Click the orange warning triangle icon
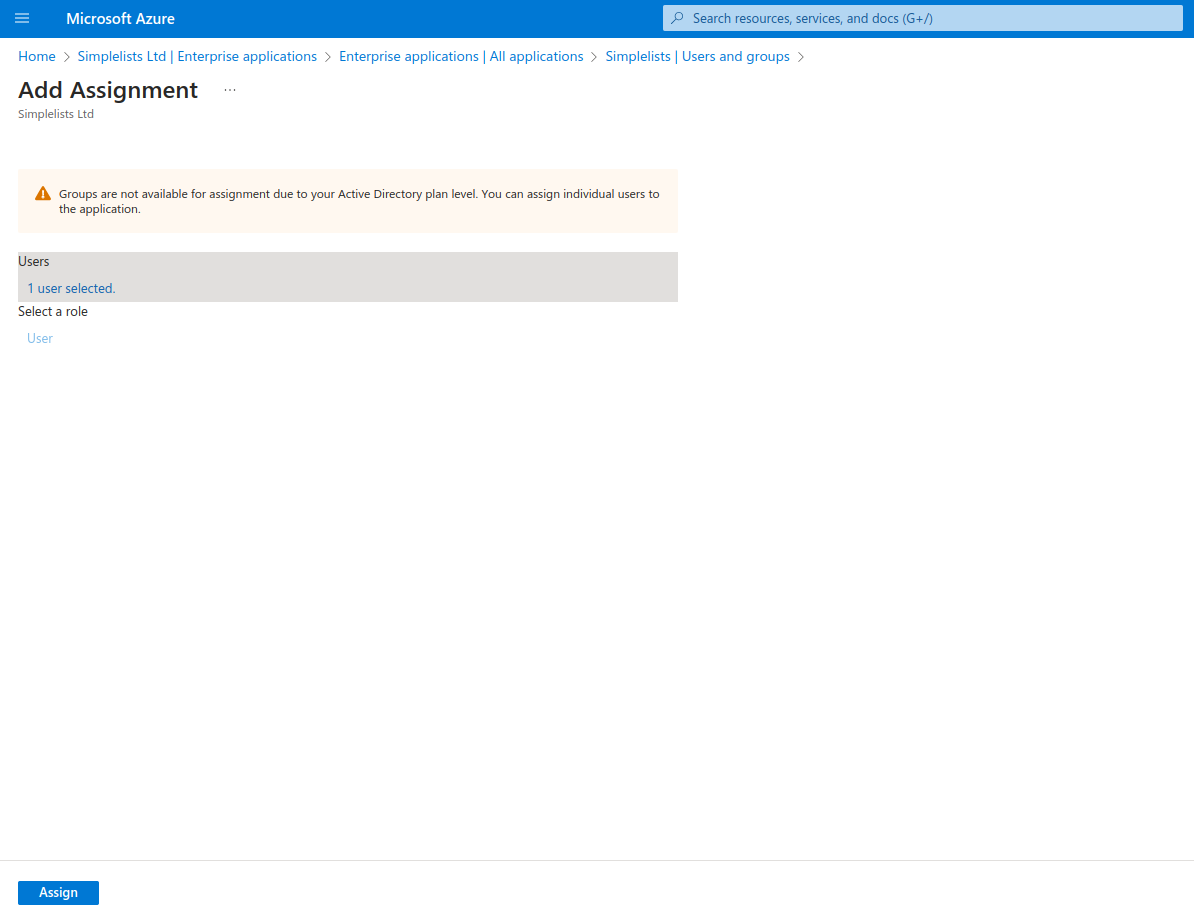Image resolution: width=1194 pixels, height=911 pixels. coord(43,194)
